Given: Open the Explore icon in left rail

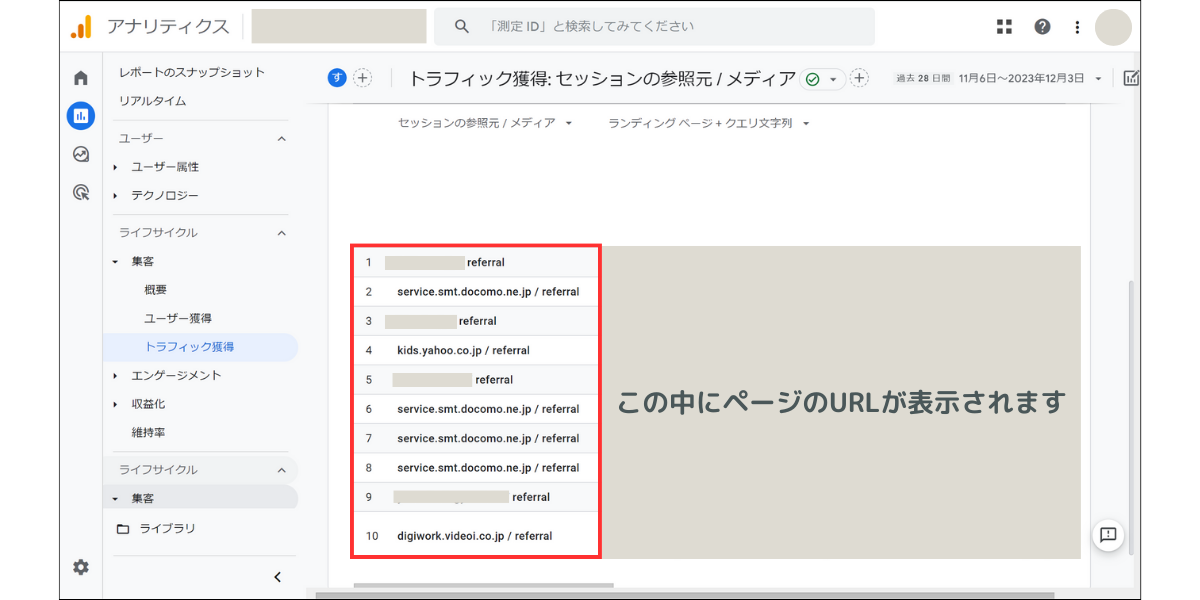Looking at the screenshot, I should click(x=81, y=154).
